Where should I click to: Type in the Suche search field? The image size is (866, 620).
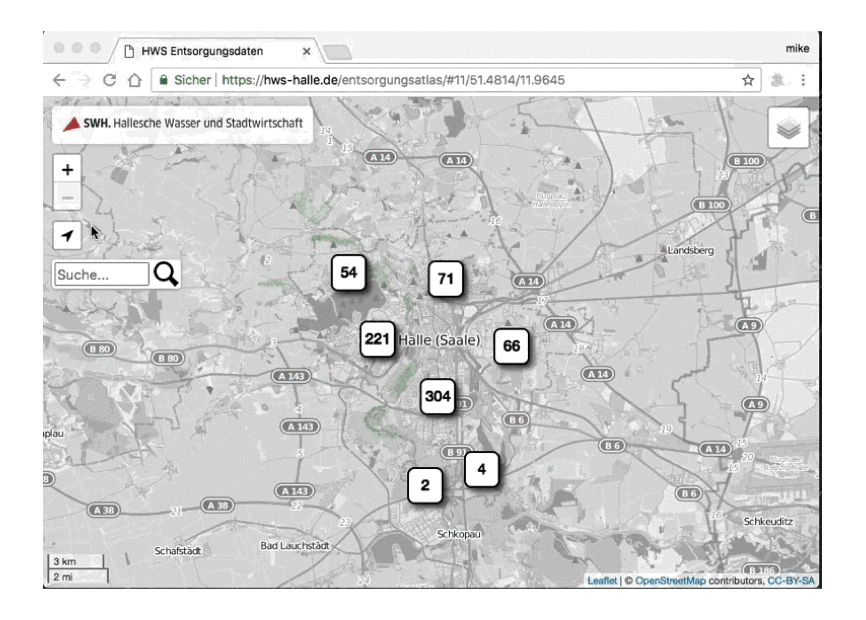tap(101, 274)
